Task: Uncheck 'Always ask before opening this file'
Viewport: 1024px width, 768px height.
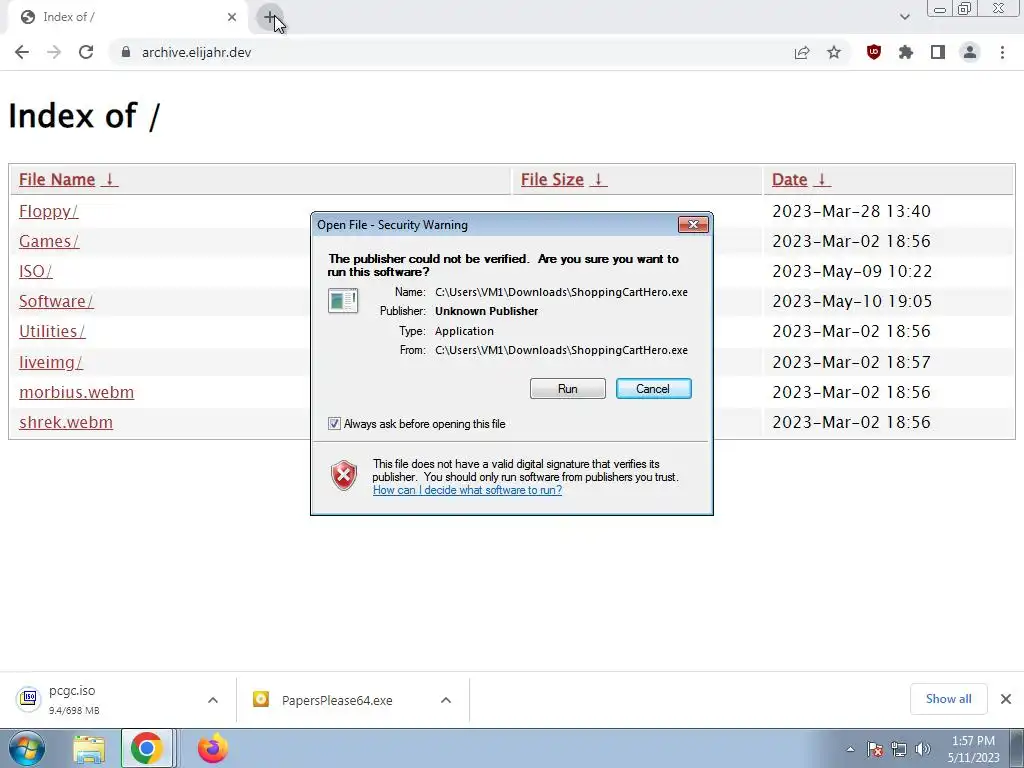Action: [334, 424]
